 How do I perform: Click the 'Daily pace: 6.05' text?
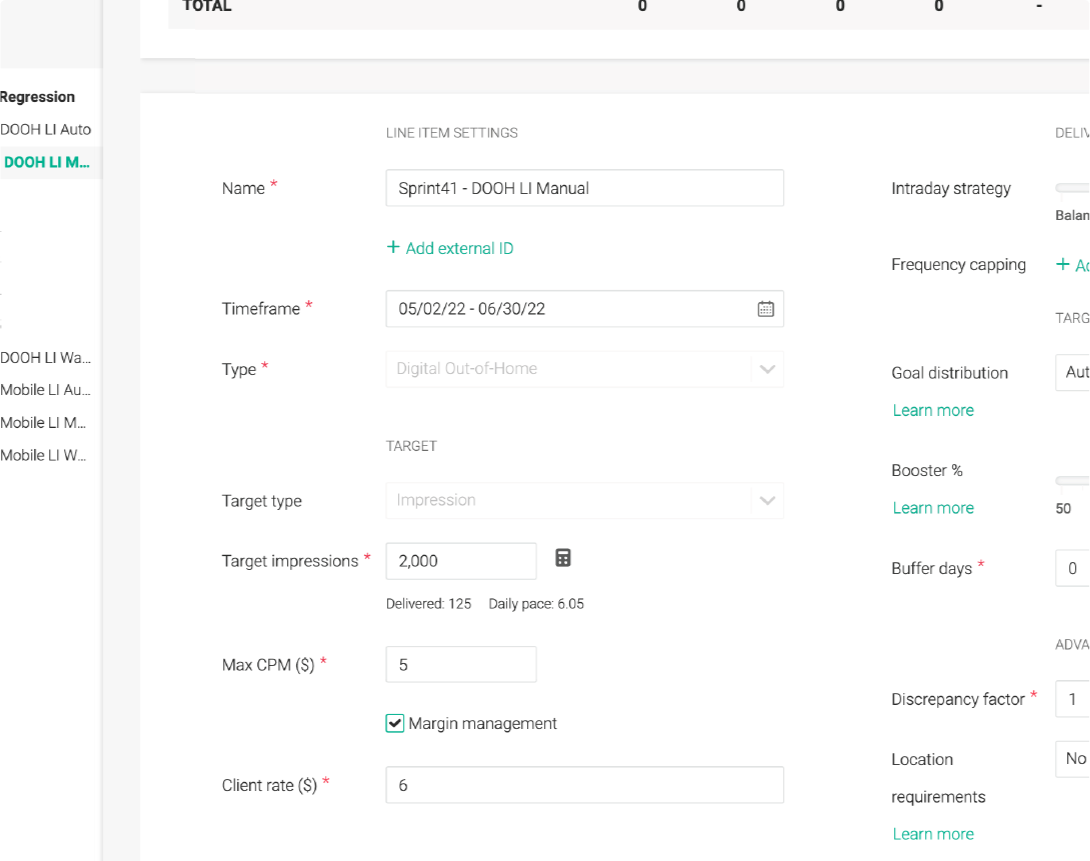pos(536,604)
